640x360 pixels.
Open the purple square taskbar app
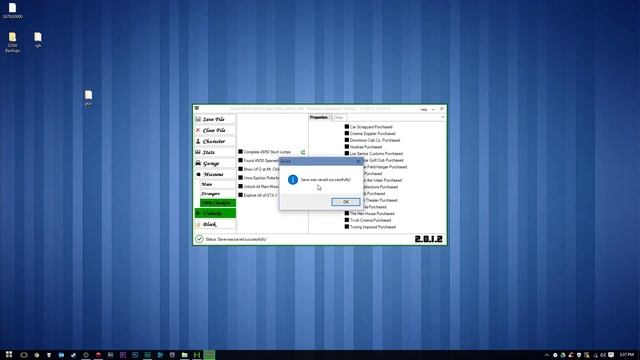123,355
